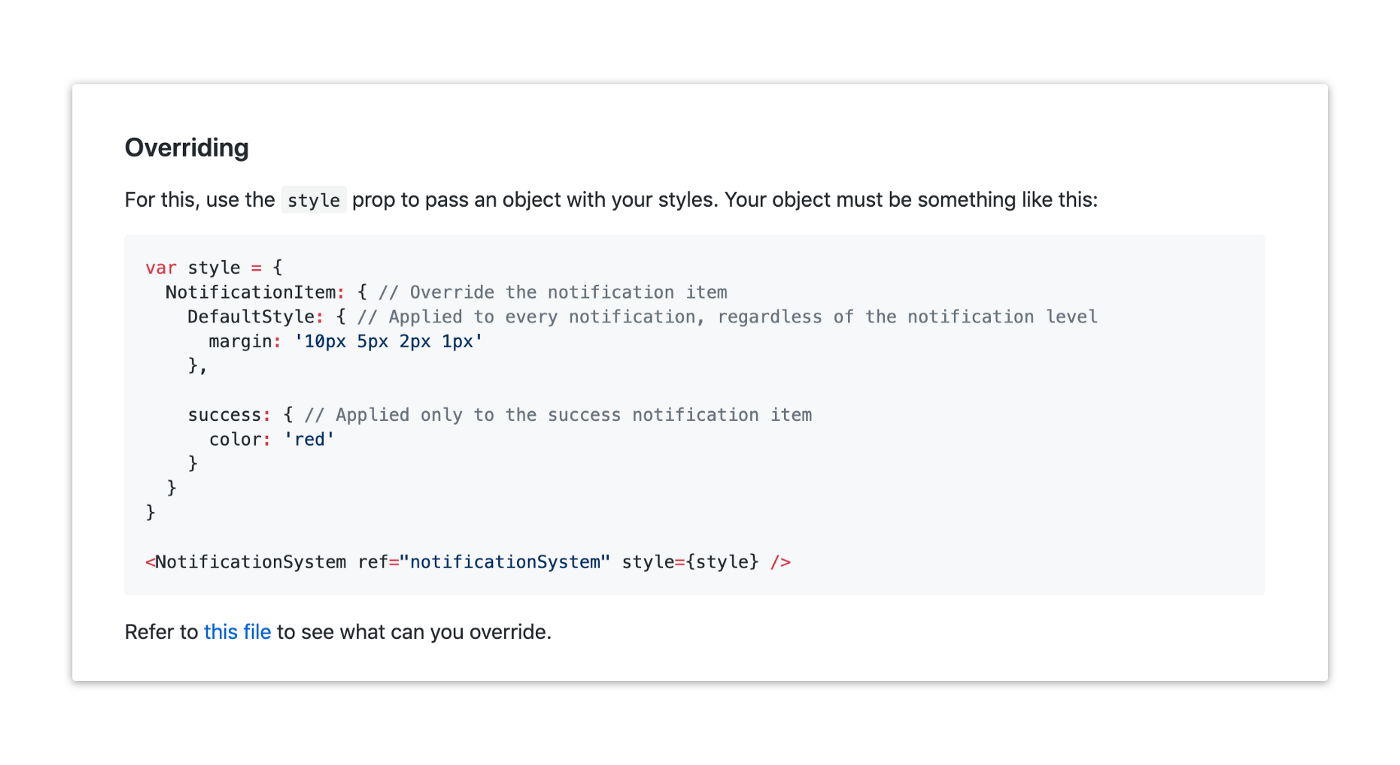Click the "NotificationItem" key in the code
Screen dimensions: 1400x765
point(250,292)
